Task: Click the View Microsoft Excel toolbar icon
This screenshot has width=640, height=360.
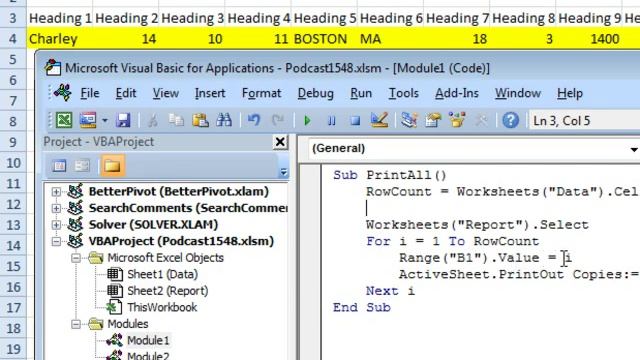Action: pyautogui.click(x=64, y=120)
